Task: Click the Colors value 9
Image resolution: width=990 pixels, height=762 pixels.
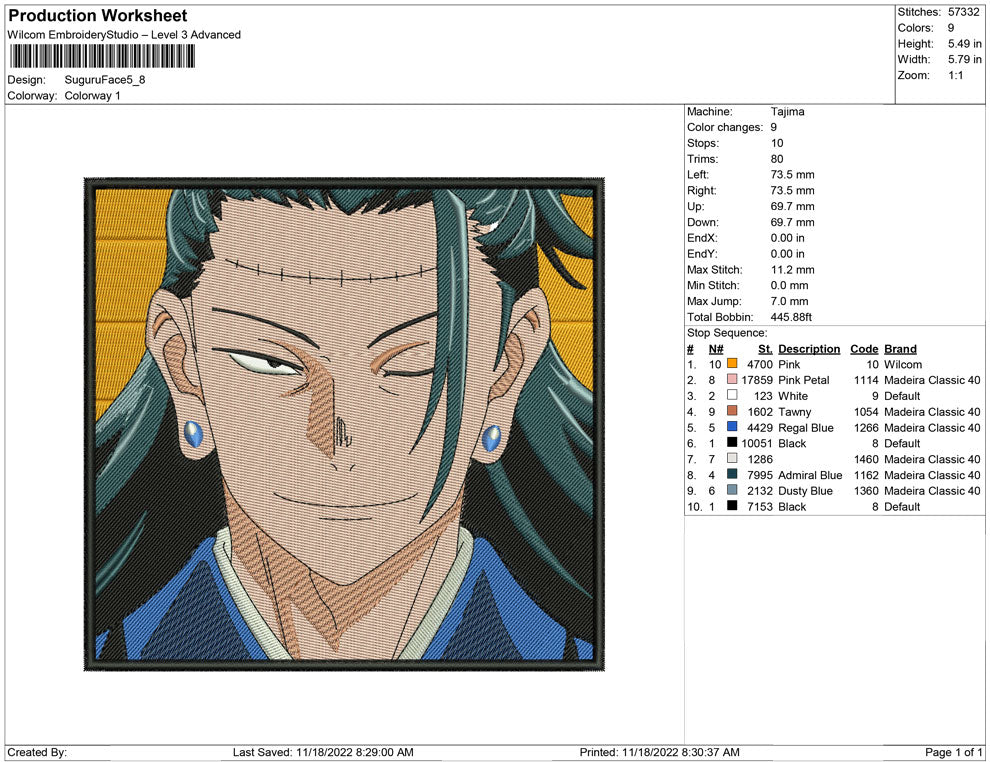Action: tap(951, 28)
